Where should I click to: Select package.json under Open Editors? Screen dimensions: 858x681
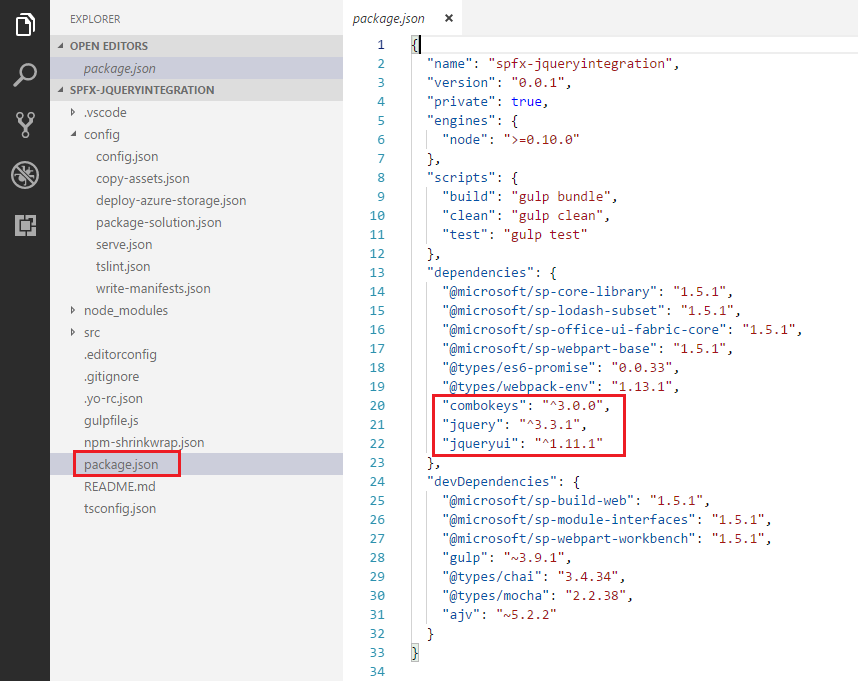pos(119,68)
